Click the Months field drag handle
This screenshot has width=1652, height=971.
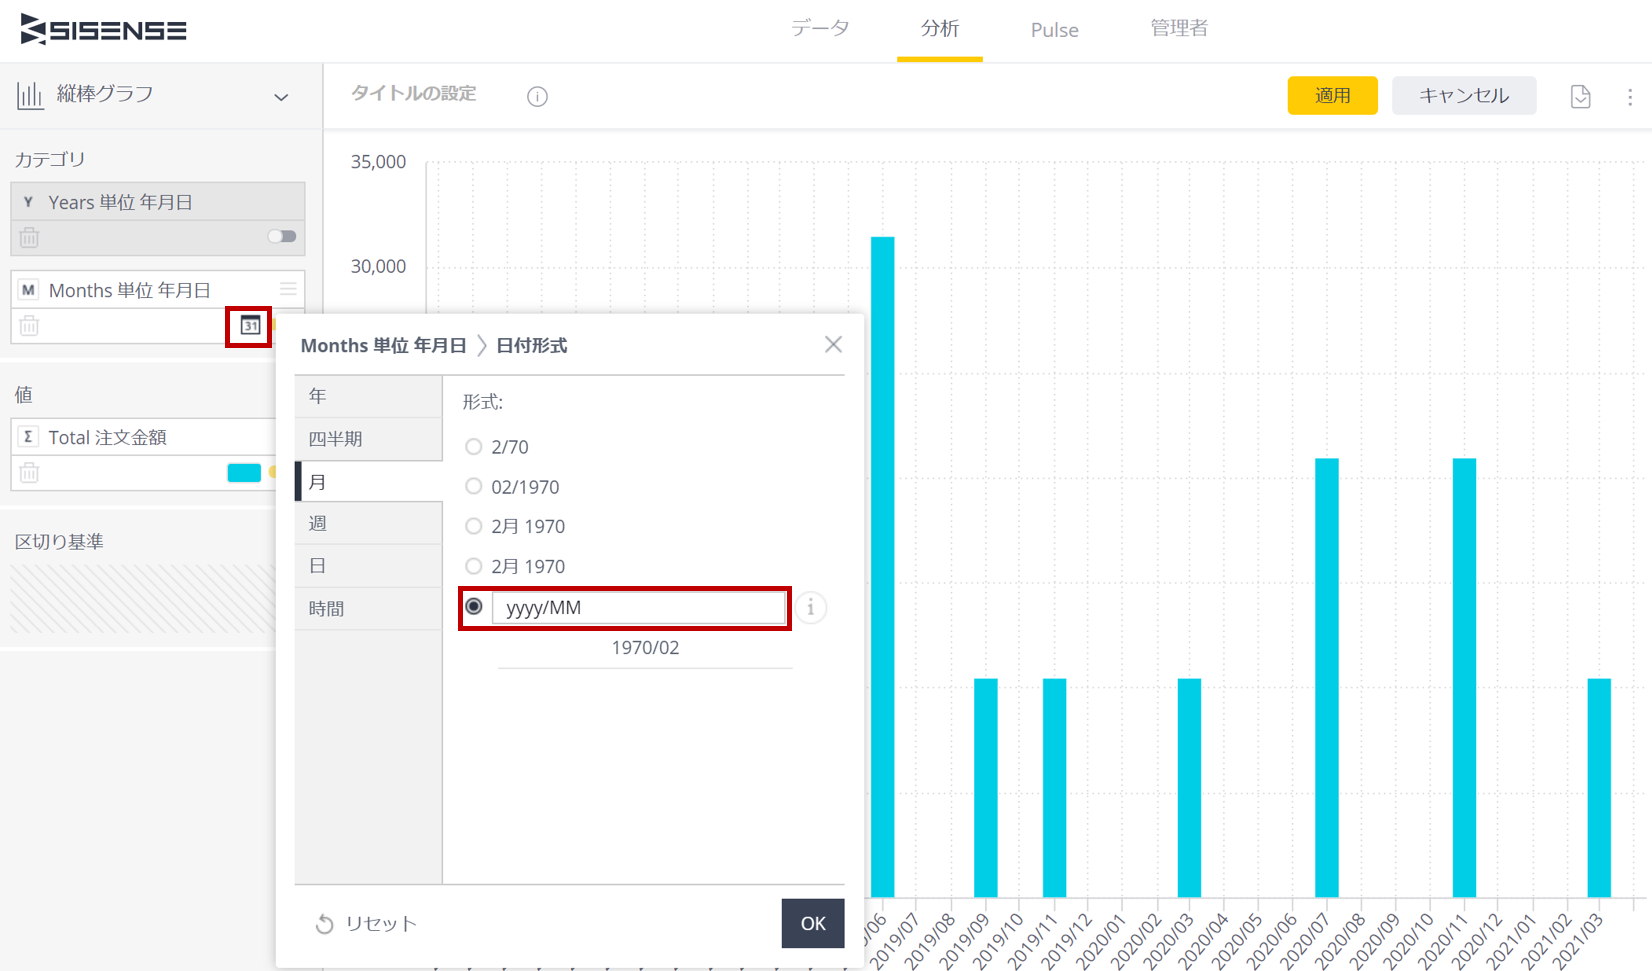coord(288,289)
